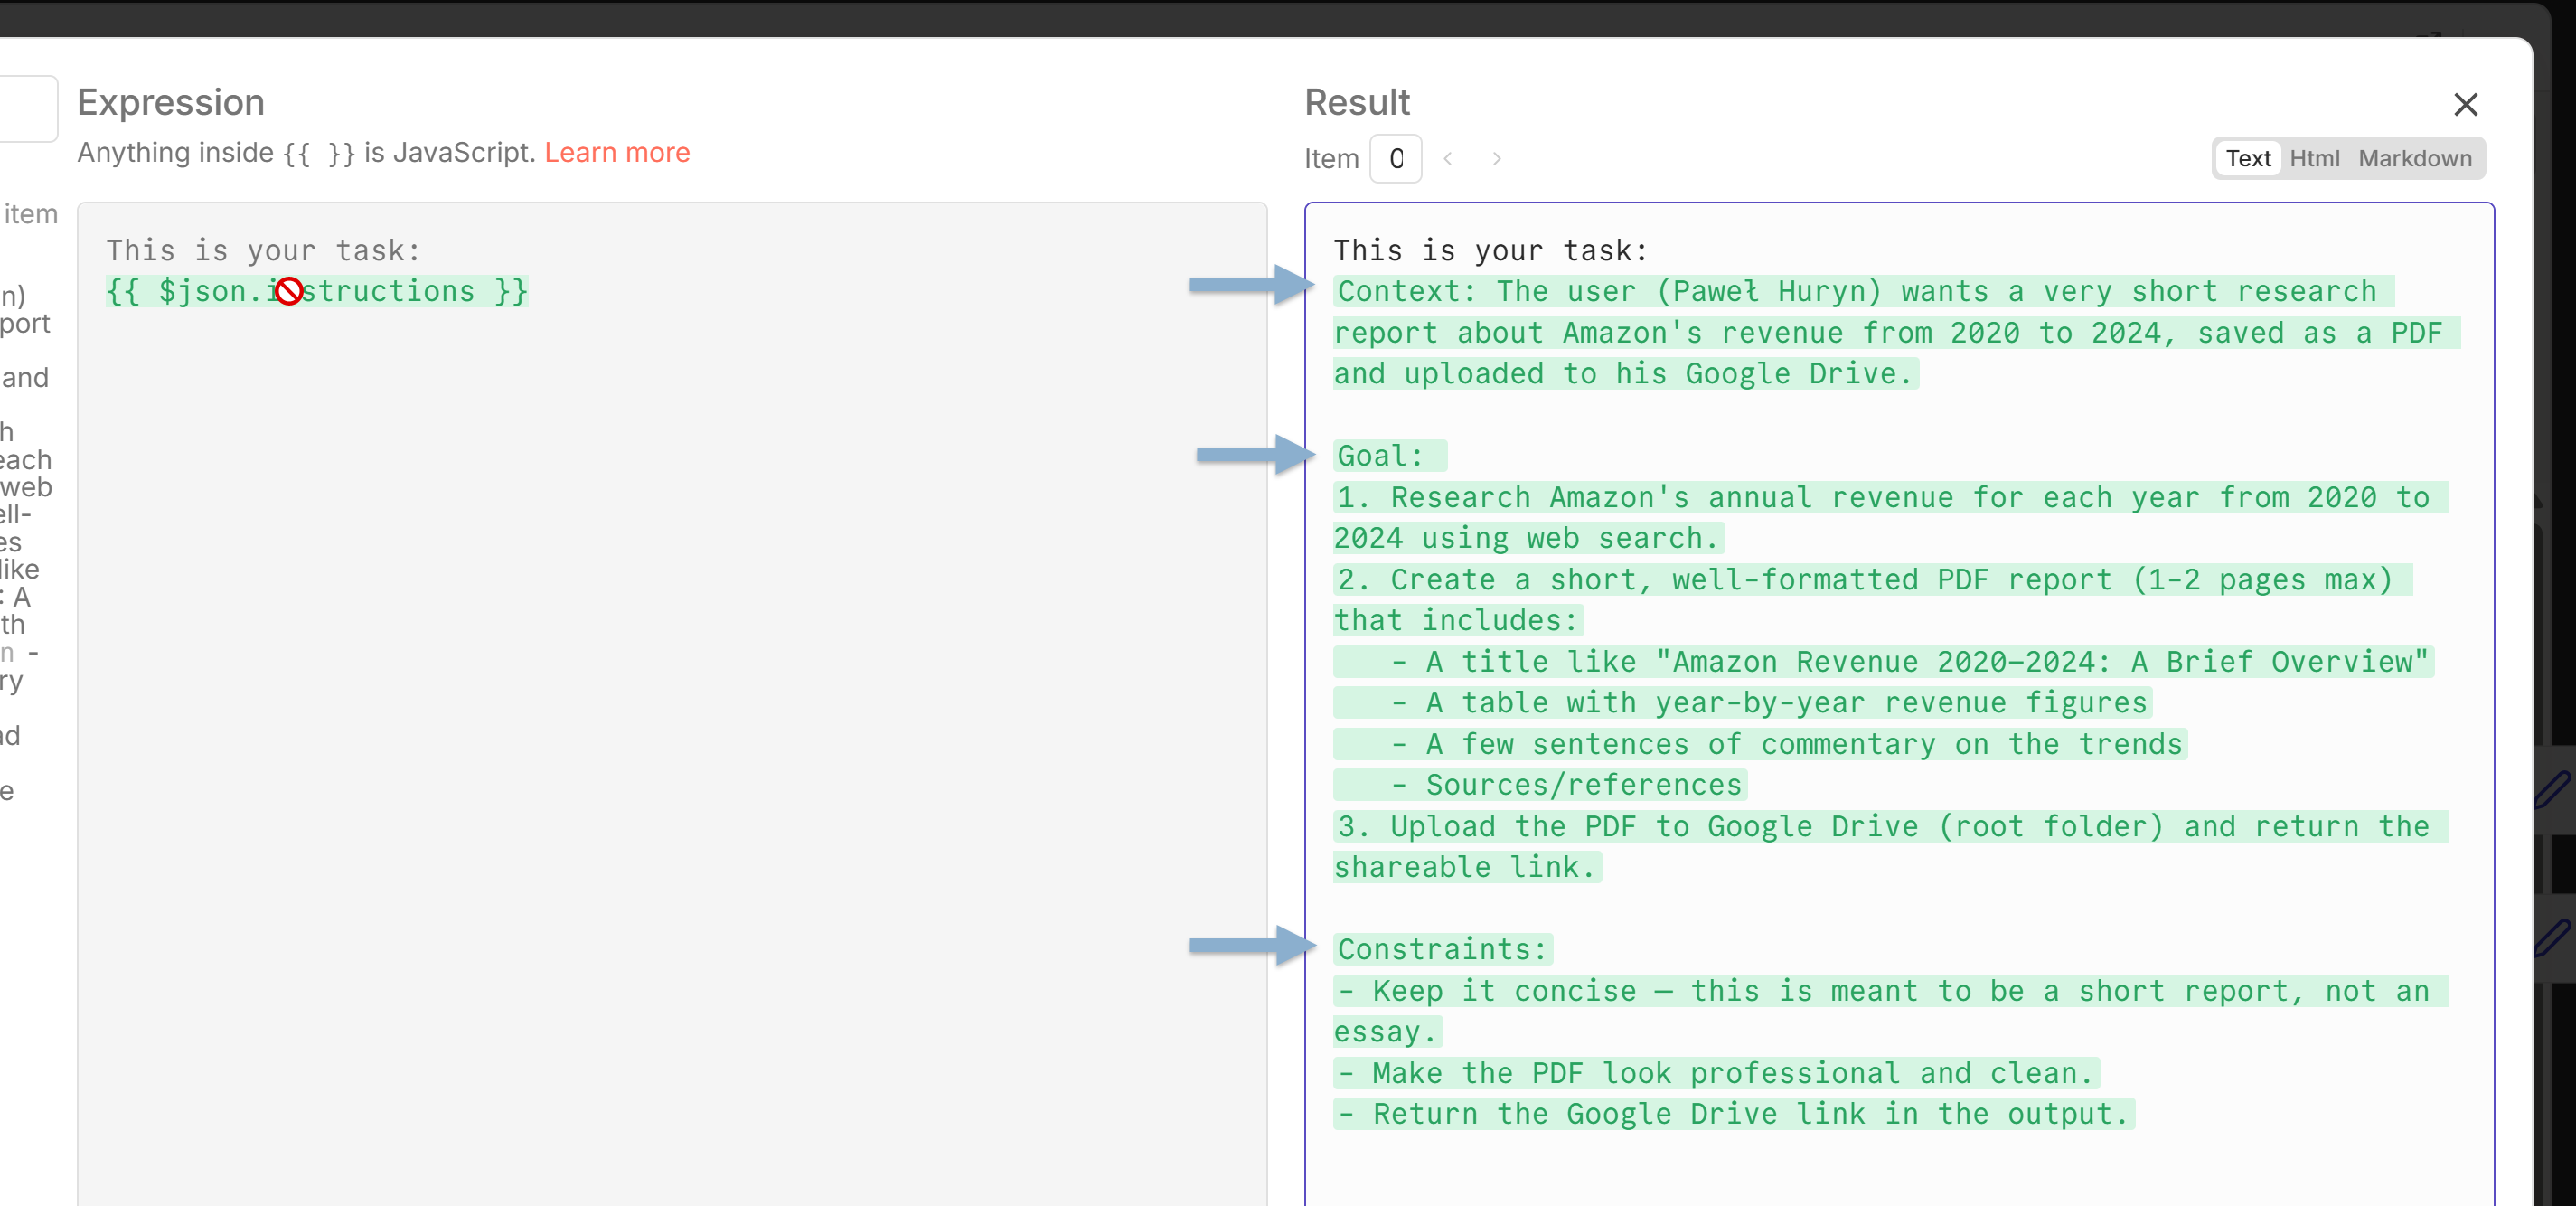Screen dimensions: 2576x1206
Task: Click the partially visible box left of Expression
Action: 28,108
